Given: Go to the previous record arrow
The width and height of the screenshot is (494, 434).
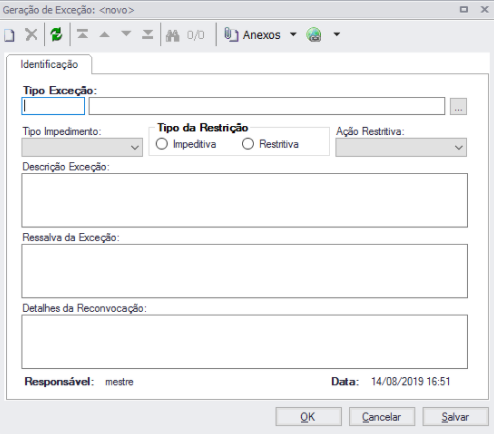Looking at the screenshot, I should click(x=105, y=34).
